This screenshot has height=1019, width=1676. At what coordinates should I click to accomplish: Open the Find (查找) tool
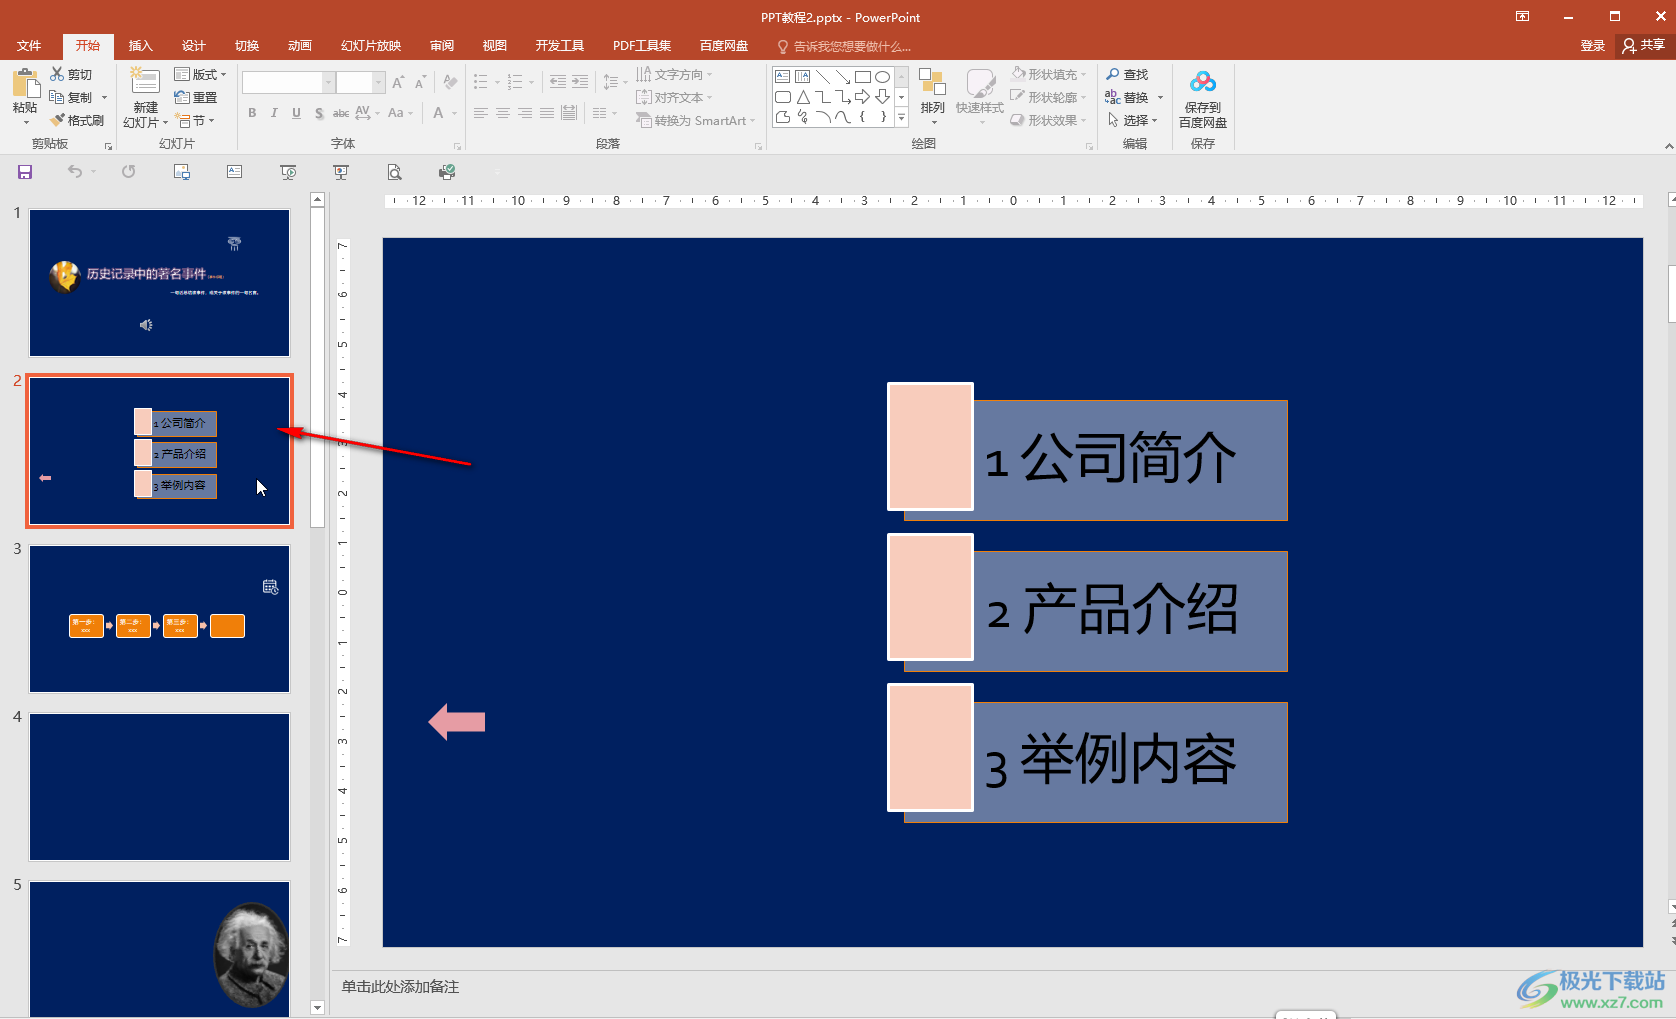tap(1127, 75)
